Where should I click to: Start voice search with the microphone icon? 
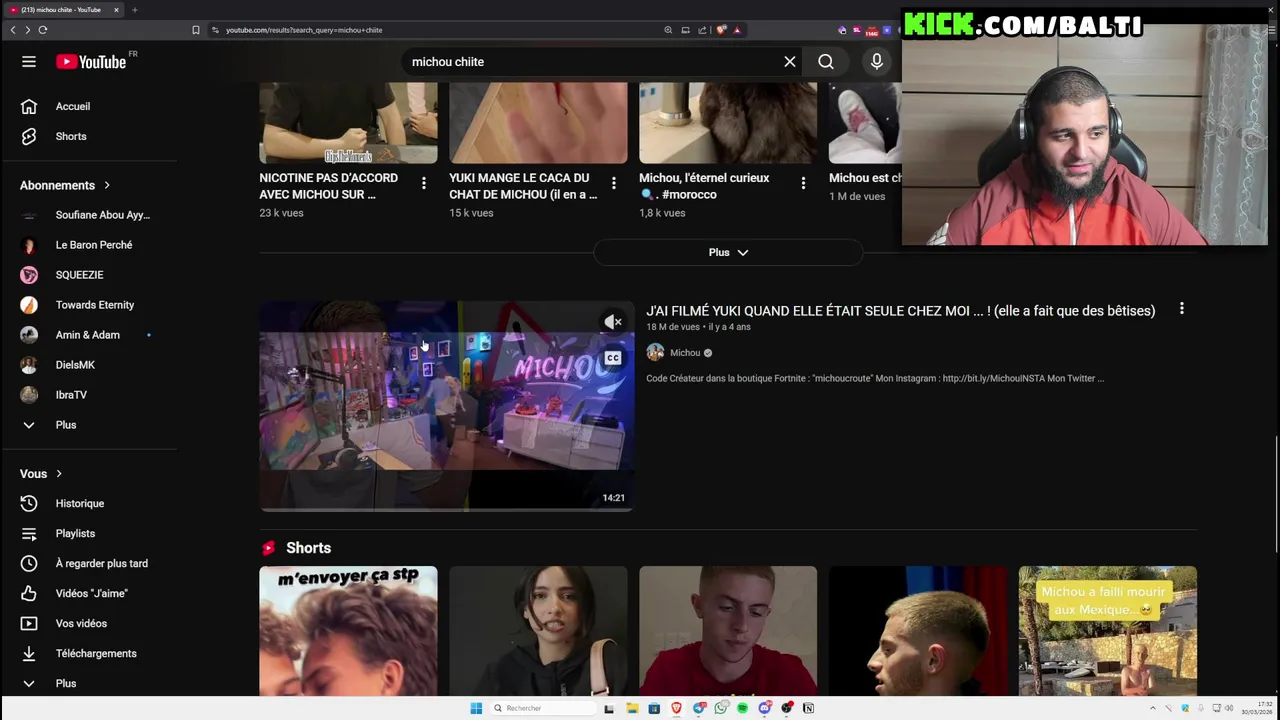pyautogui.click(x=877, y=62)
